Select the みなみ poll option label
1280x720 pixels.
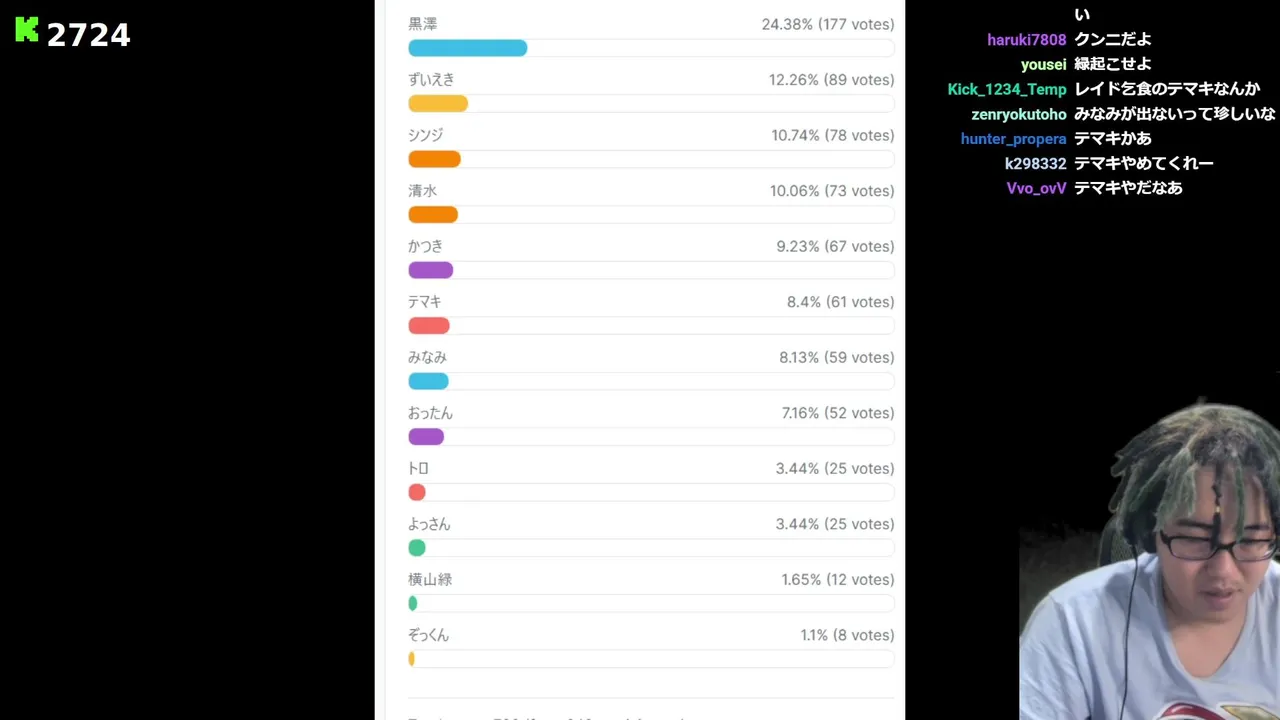coord(427,357)
